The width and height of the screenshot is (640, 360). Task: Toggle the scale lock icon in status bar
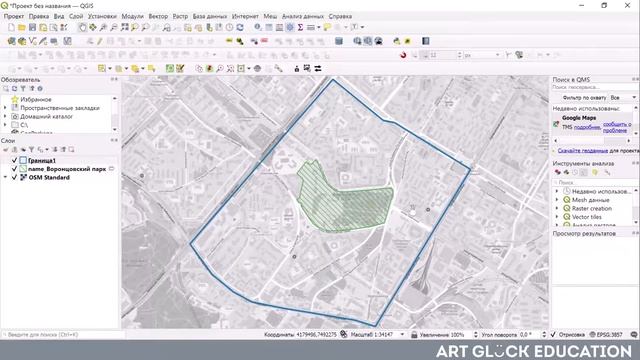[x=414, y=334]
